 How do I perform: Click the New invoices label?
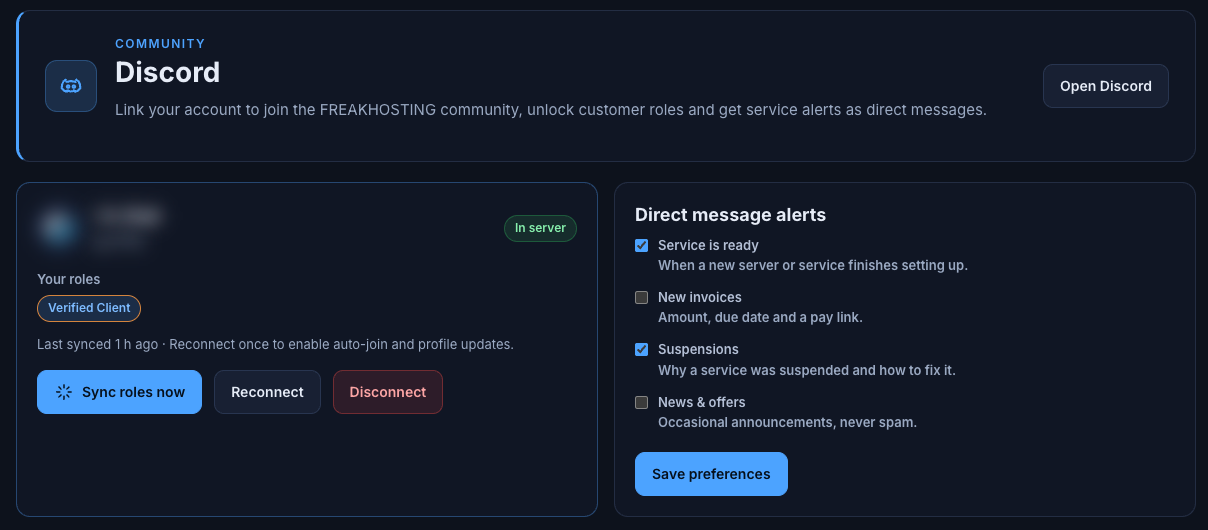(x=700, y=297)
